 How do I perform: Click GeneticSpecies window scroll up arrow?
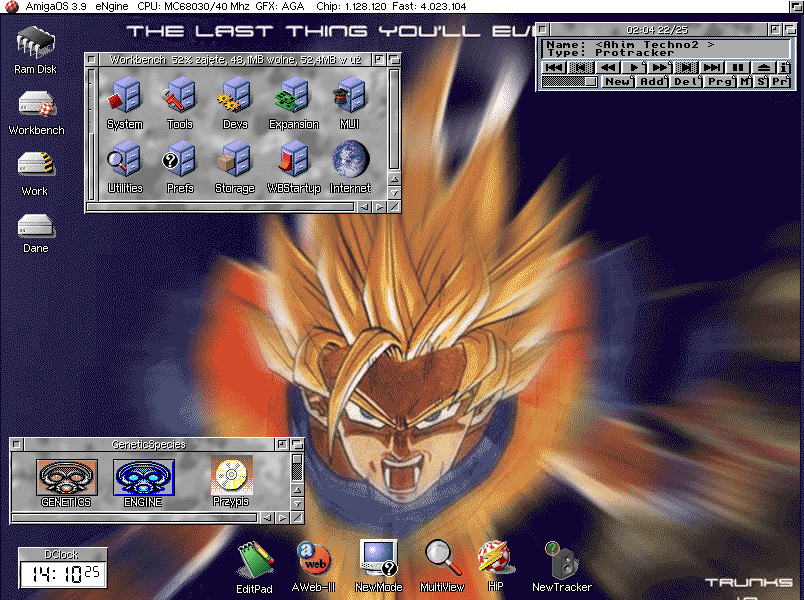coord(297,490)
